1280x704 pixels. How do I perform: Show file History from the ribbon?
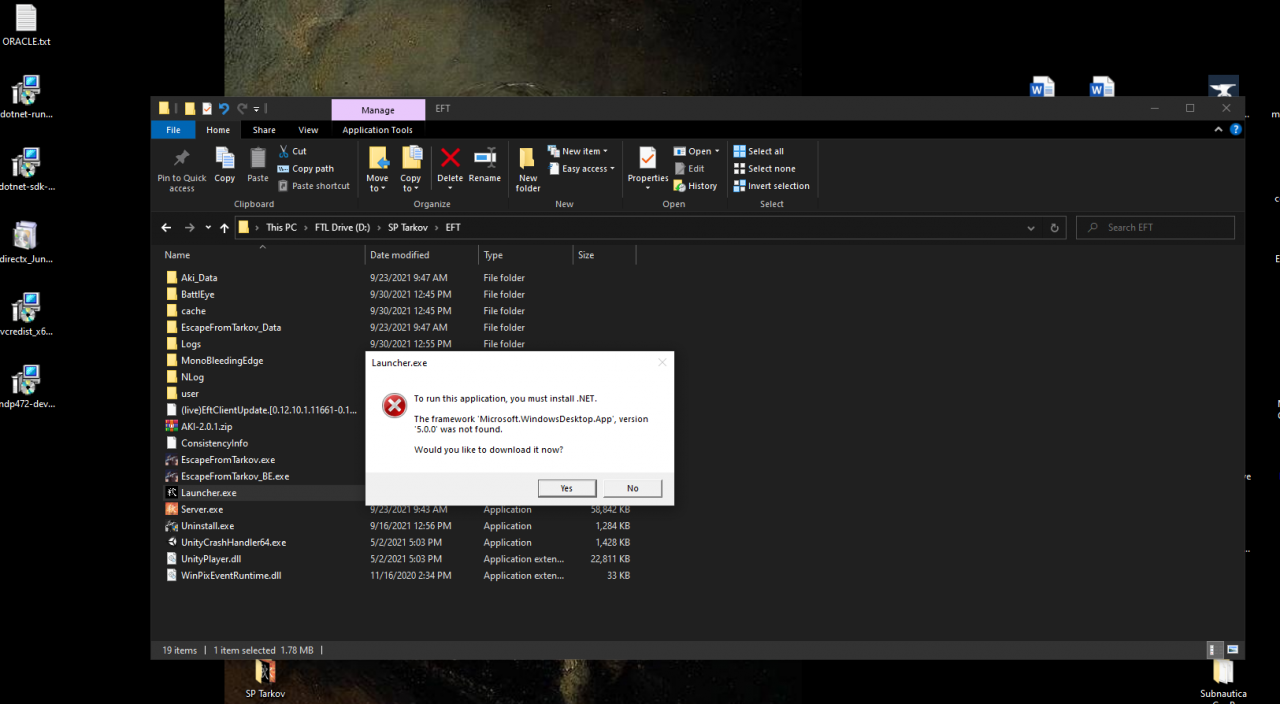[696, 186]
